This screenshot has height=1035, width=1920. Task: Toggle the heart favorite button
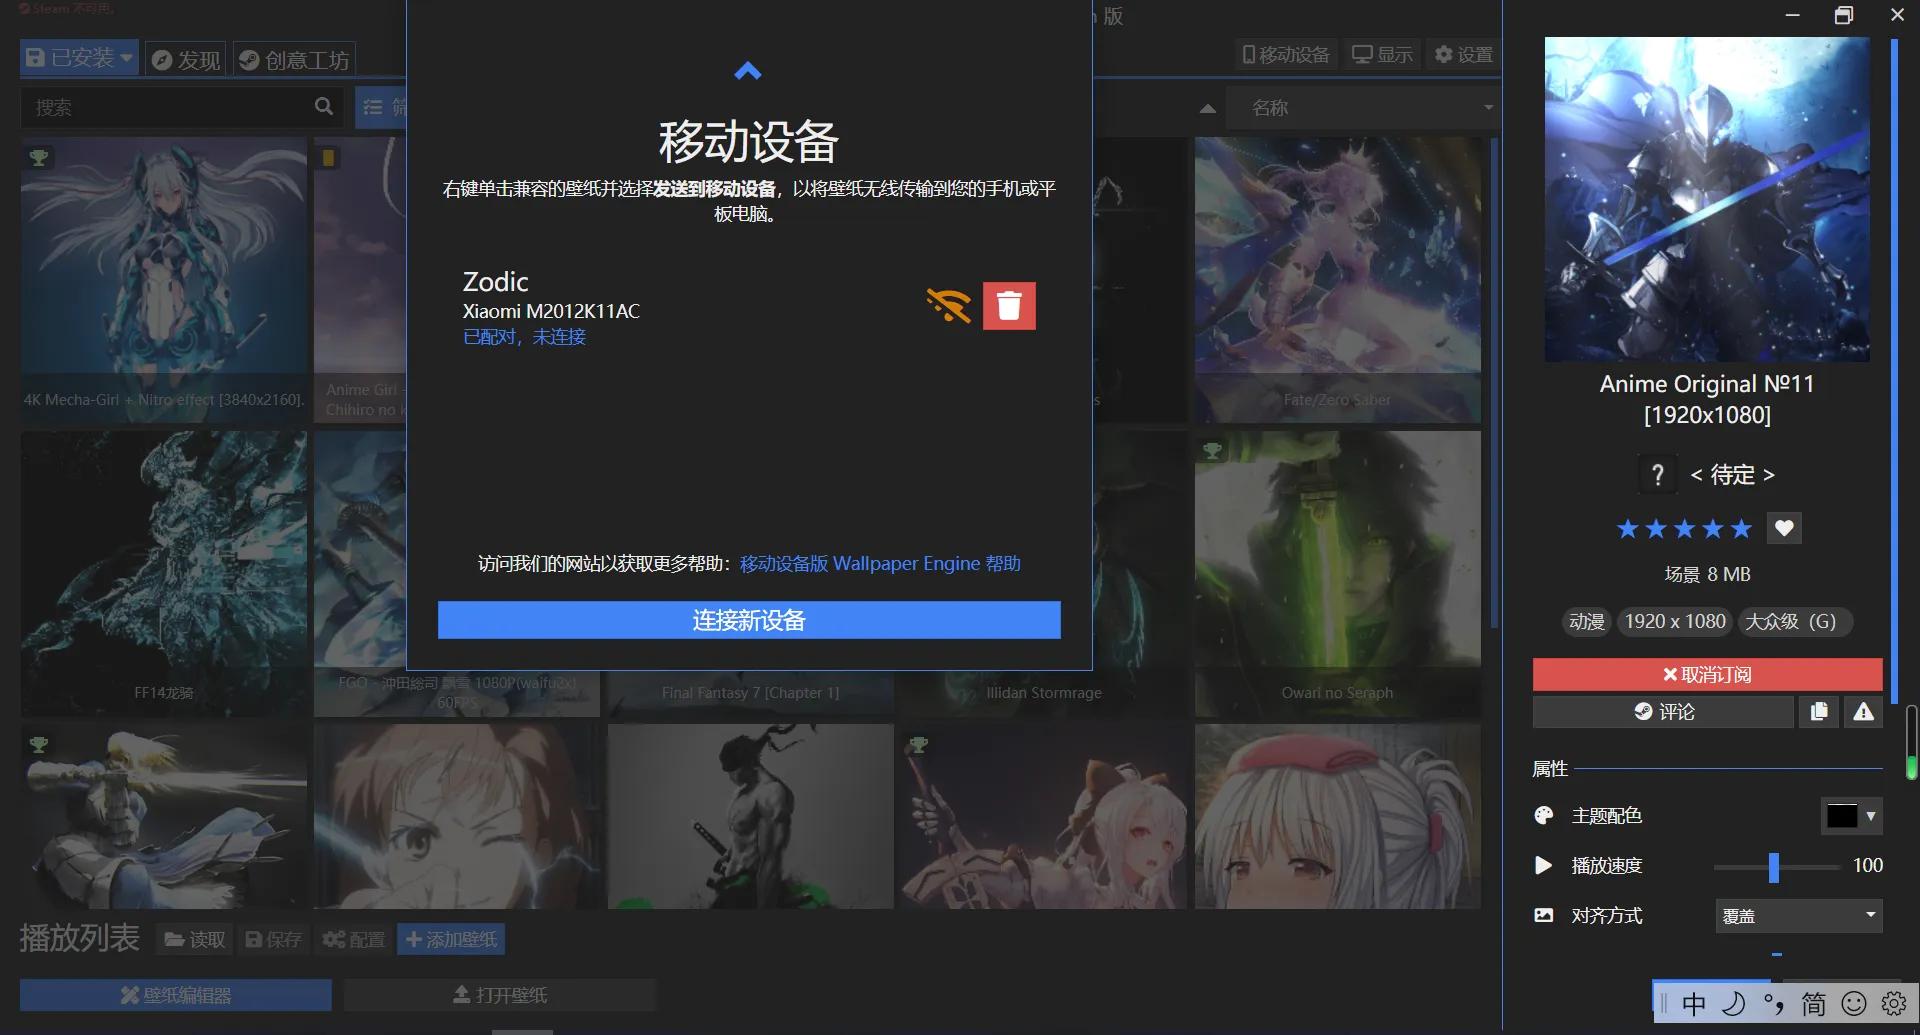pyautogui.click(x=1784, y=528)
